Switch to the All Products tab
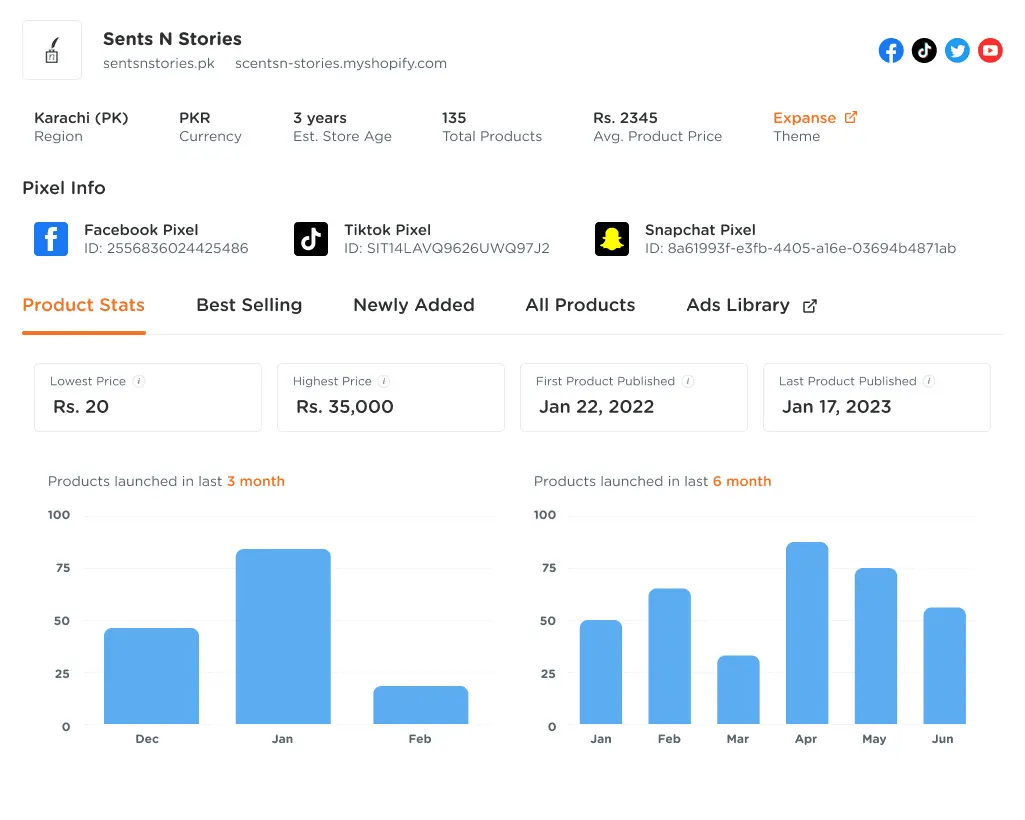Screen dimensions: 1025x820 (580, 305)
